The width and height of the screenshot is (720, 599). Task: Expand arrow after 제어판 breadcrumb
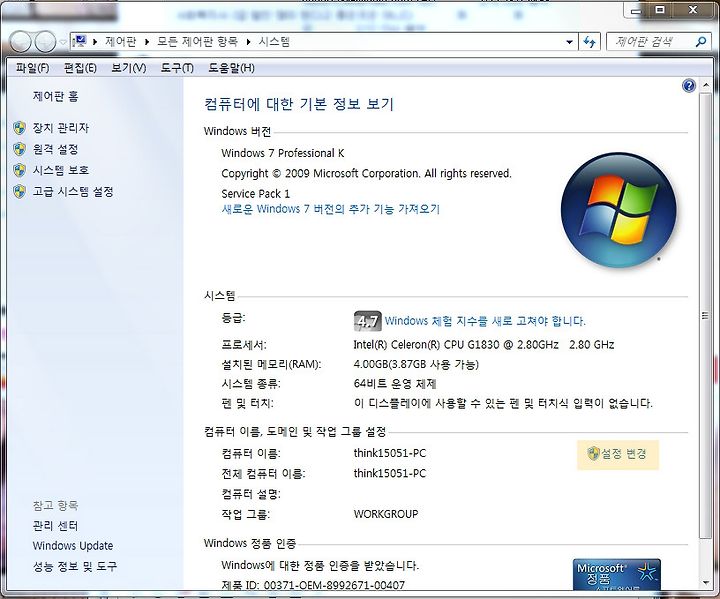147,42
